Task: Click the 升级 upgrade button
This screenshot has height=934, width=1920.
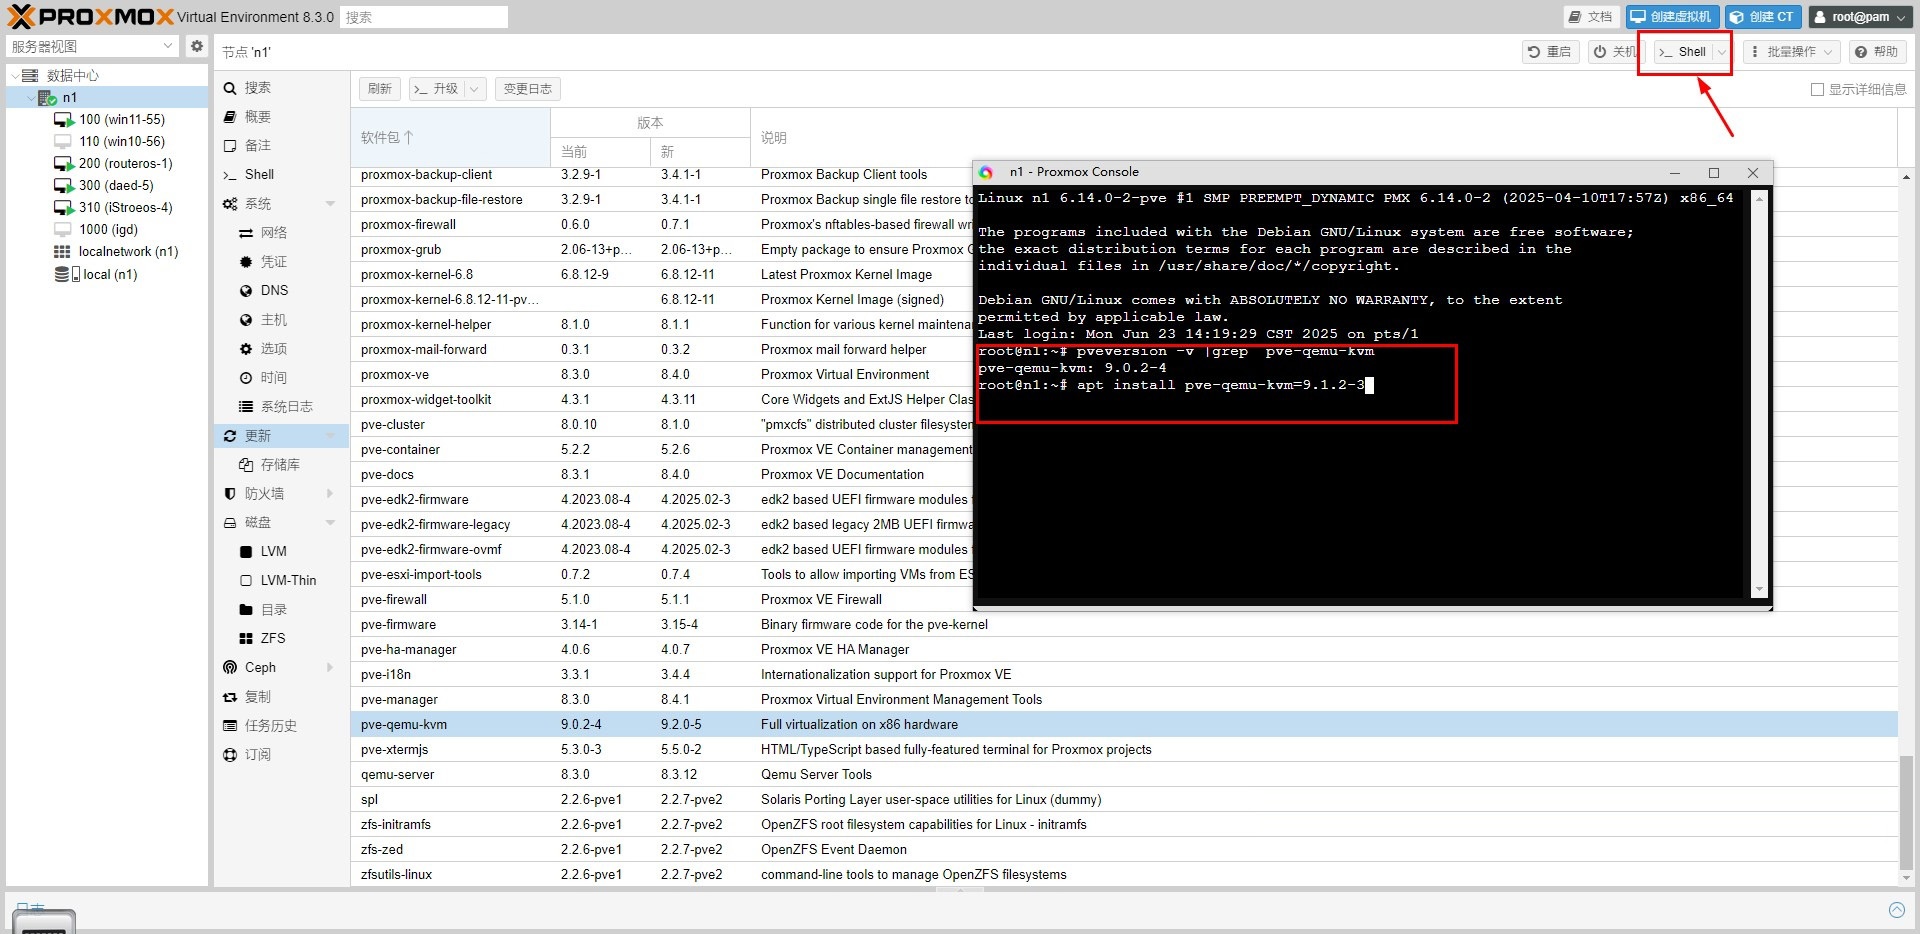Action: pyautogui.click(x=436, y=89)
